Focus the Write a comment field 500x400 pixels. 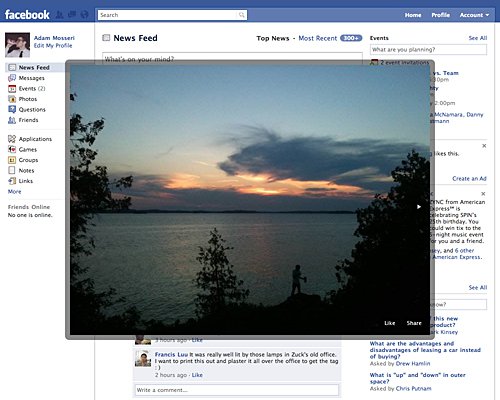point(237,390)
